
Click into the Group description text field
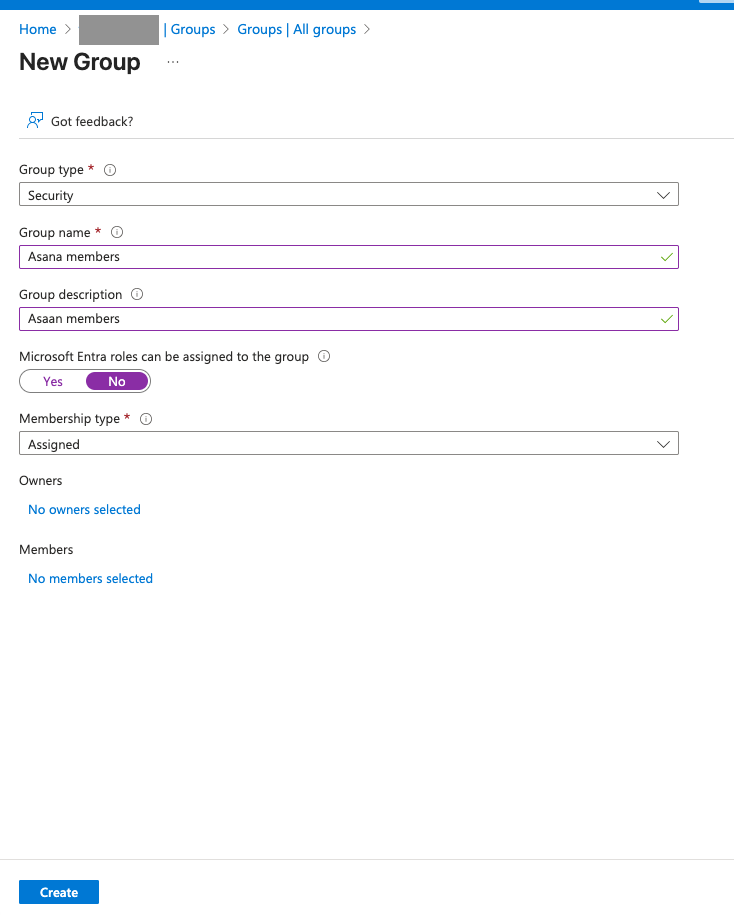[x=340, y=319]
